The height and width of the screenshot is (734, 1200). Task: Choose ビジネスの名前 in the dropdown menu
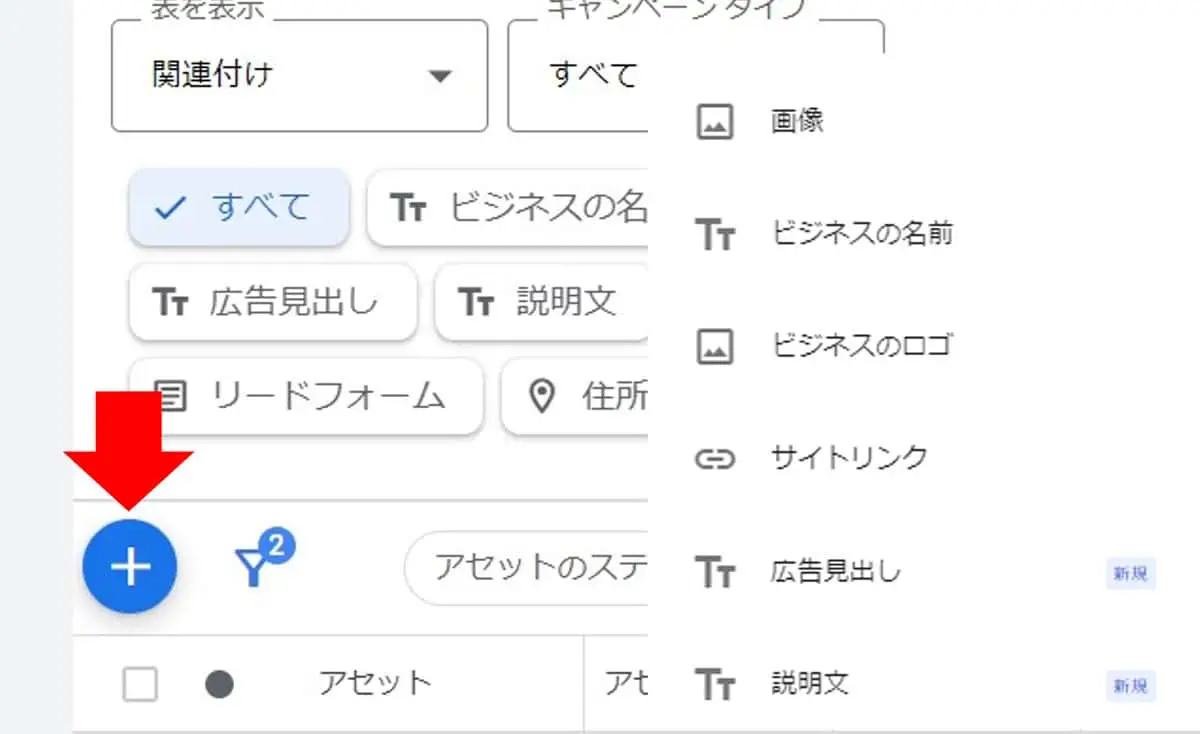862,234
